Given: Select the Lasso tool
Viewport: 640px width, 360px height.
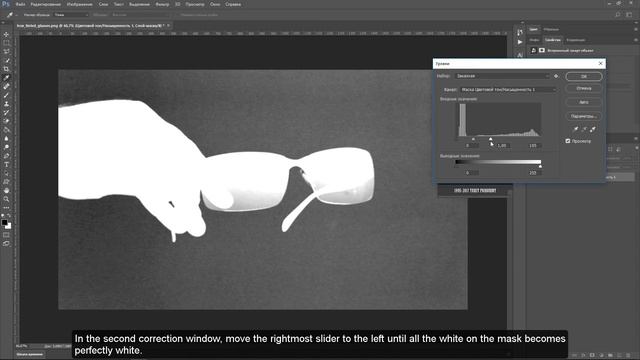Looking at the screenshot, I should click(x=6, y=51).
